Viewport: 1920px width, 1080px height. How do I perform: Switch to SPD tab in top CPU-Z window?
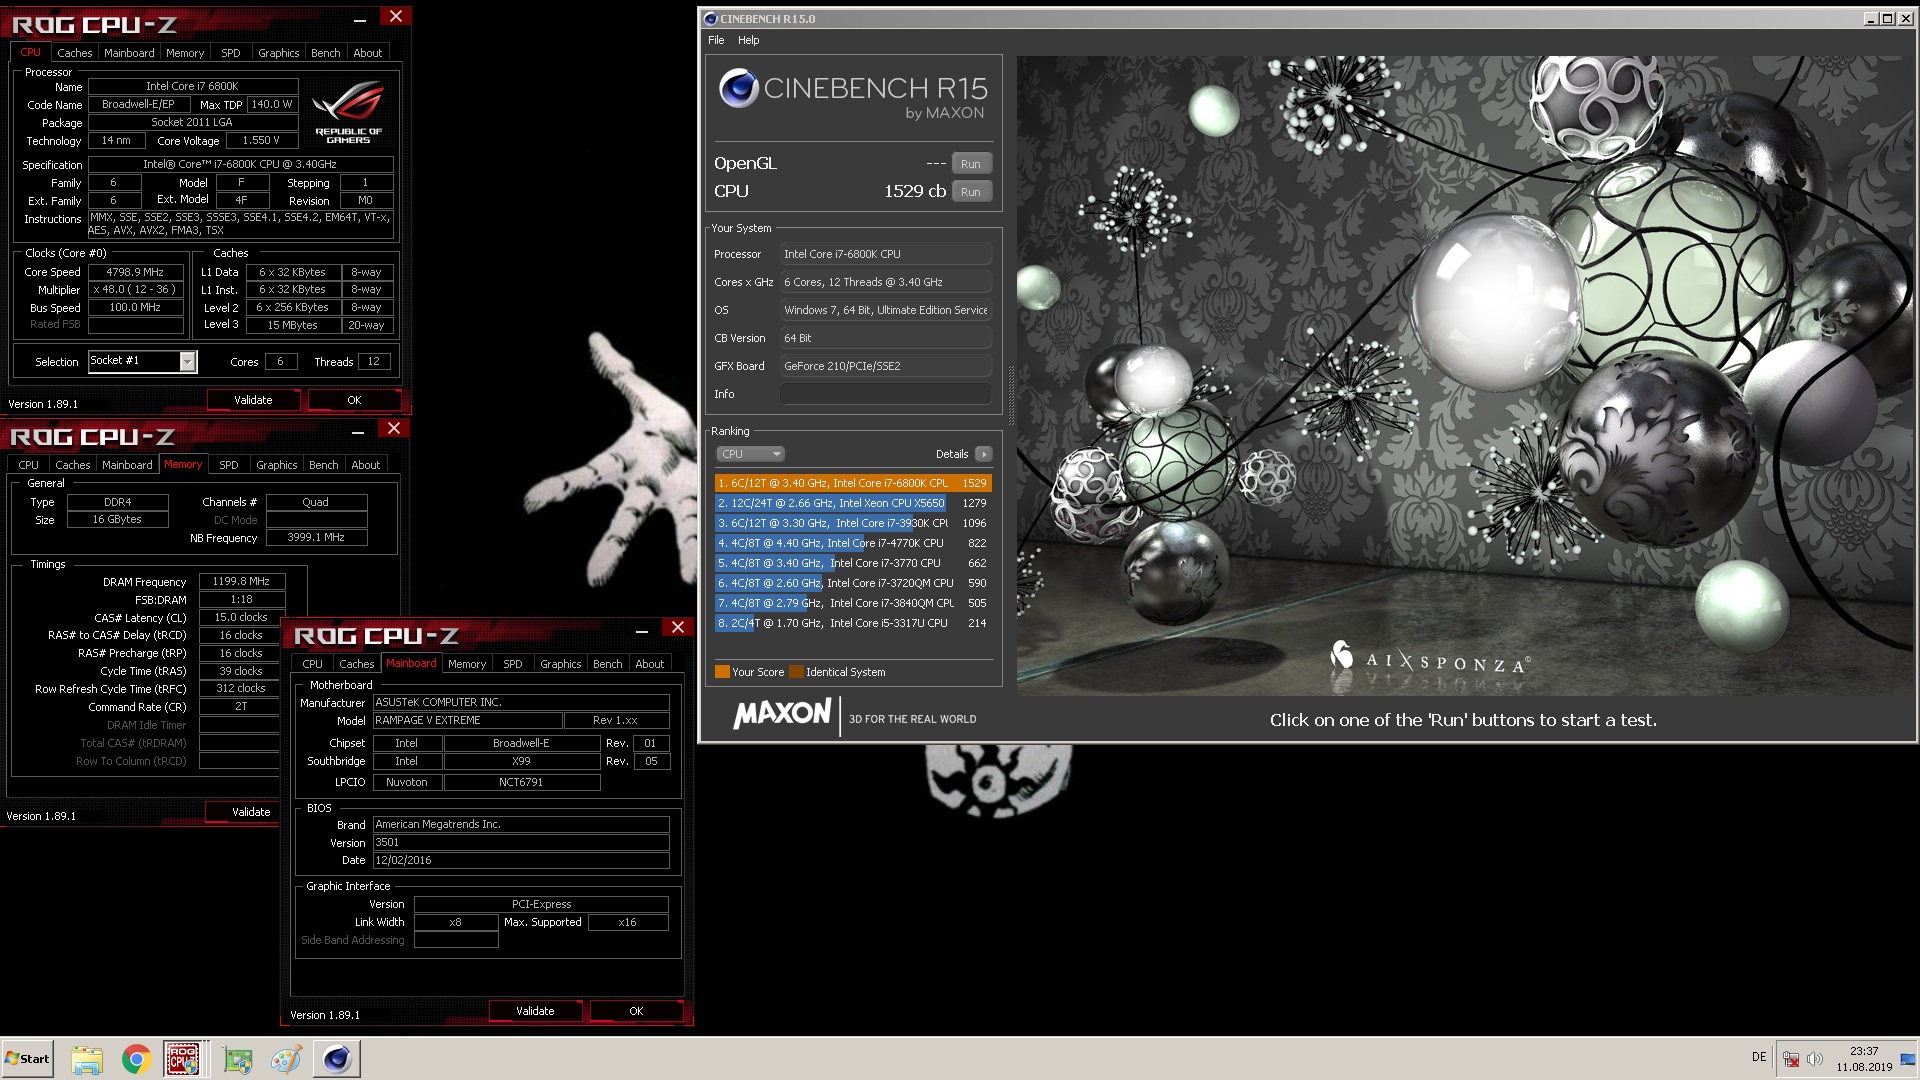tap(231, 53)
